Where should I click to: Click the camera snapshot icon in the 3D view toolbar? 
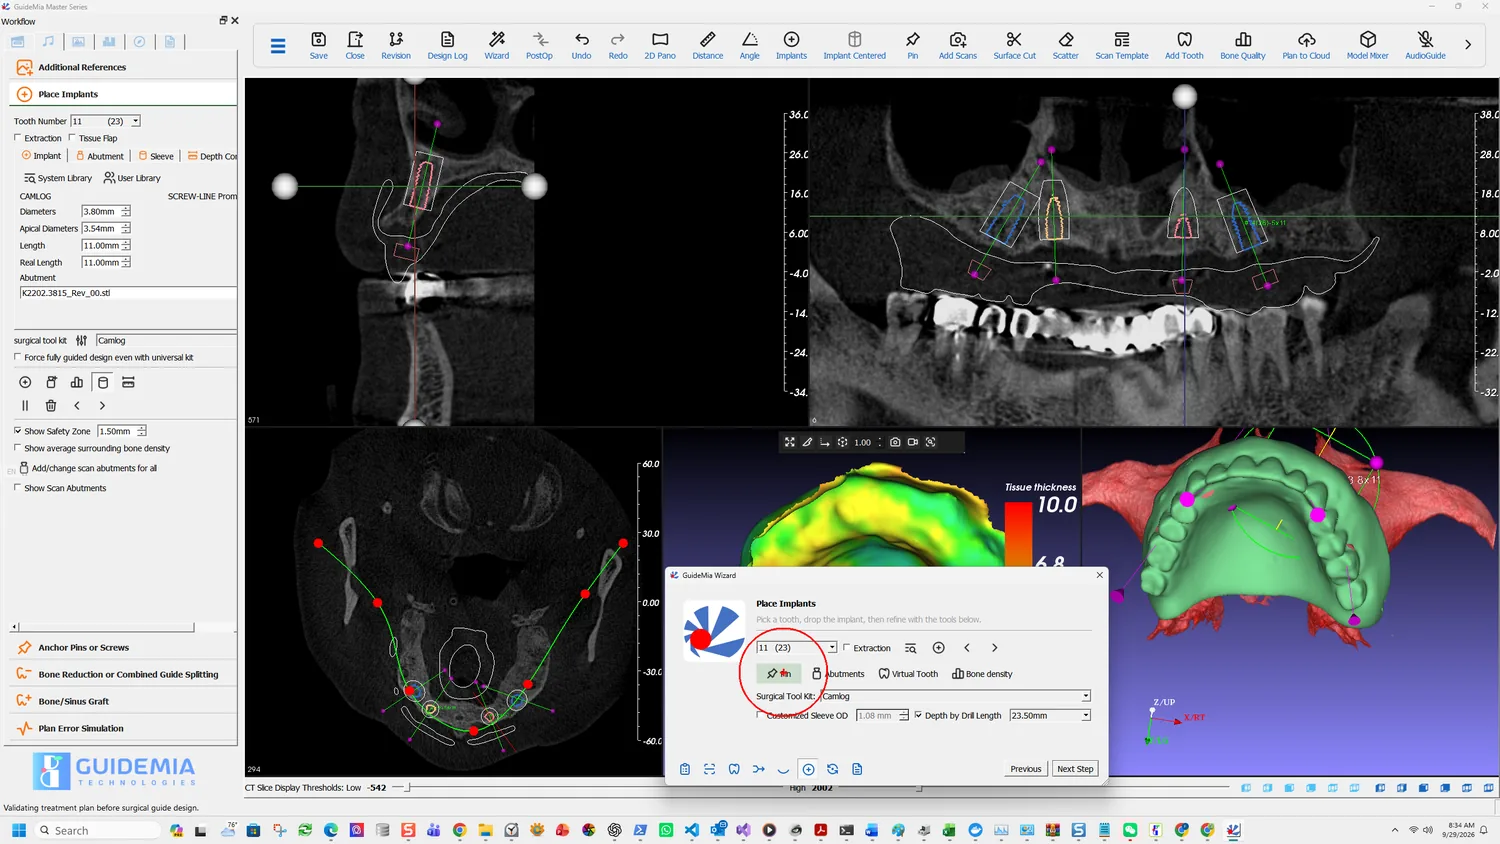(x=895, y=442)
